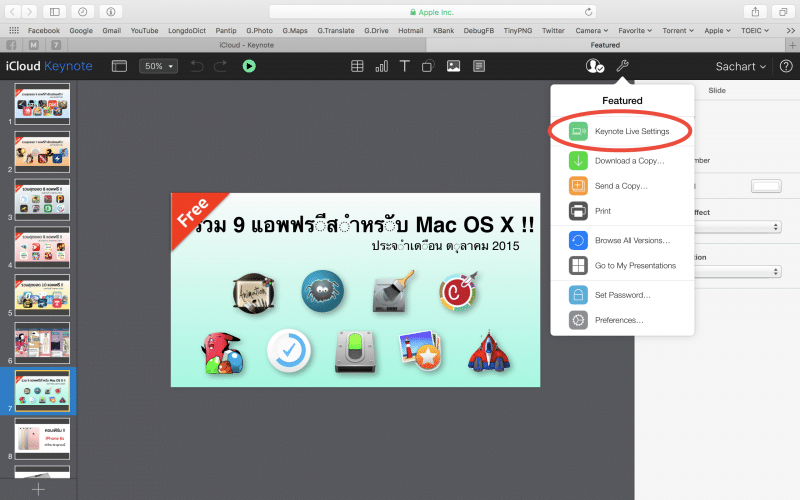The width and height of the screenshot is (800, 500).
Task: Switch to the Featured browser tab
Action: pyautogui.click(x=605, y=45)
